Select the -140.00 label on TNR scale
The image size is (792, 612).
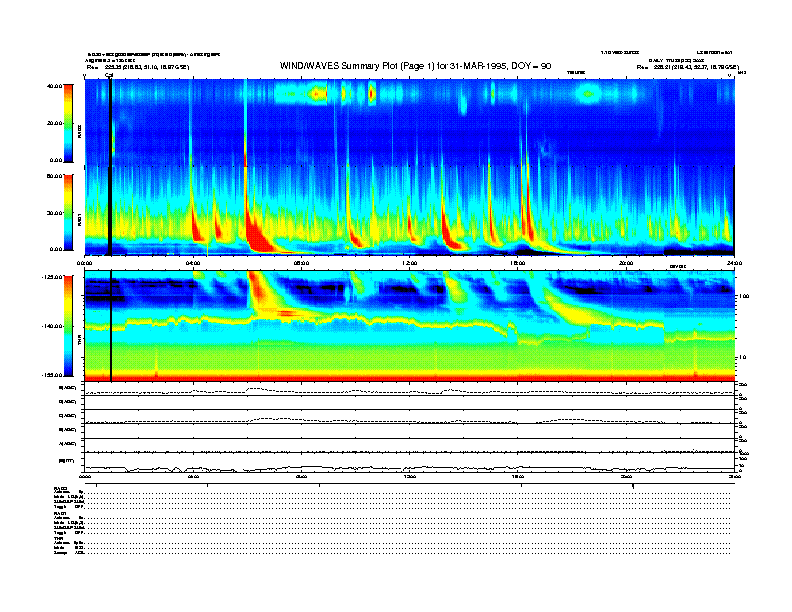(53, 326)
